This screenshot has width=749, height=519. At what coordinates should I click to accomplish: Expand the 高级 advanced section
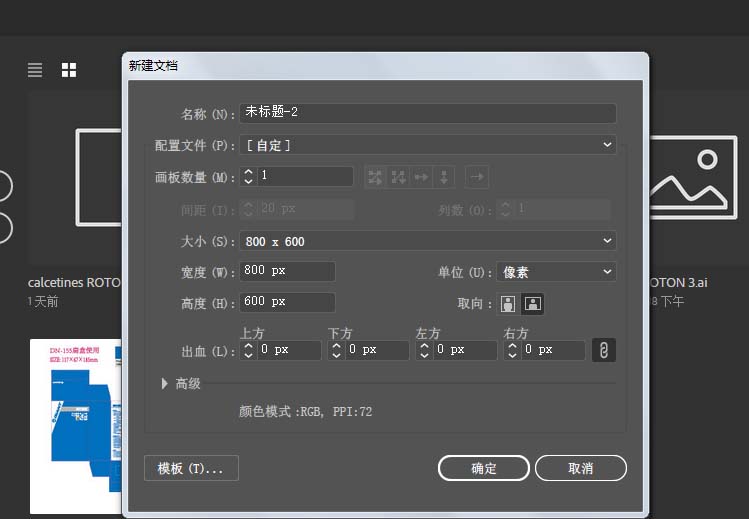coord(165,383)
